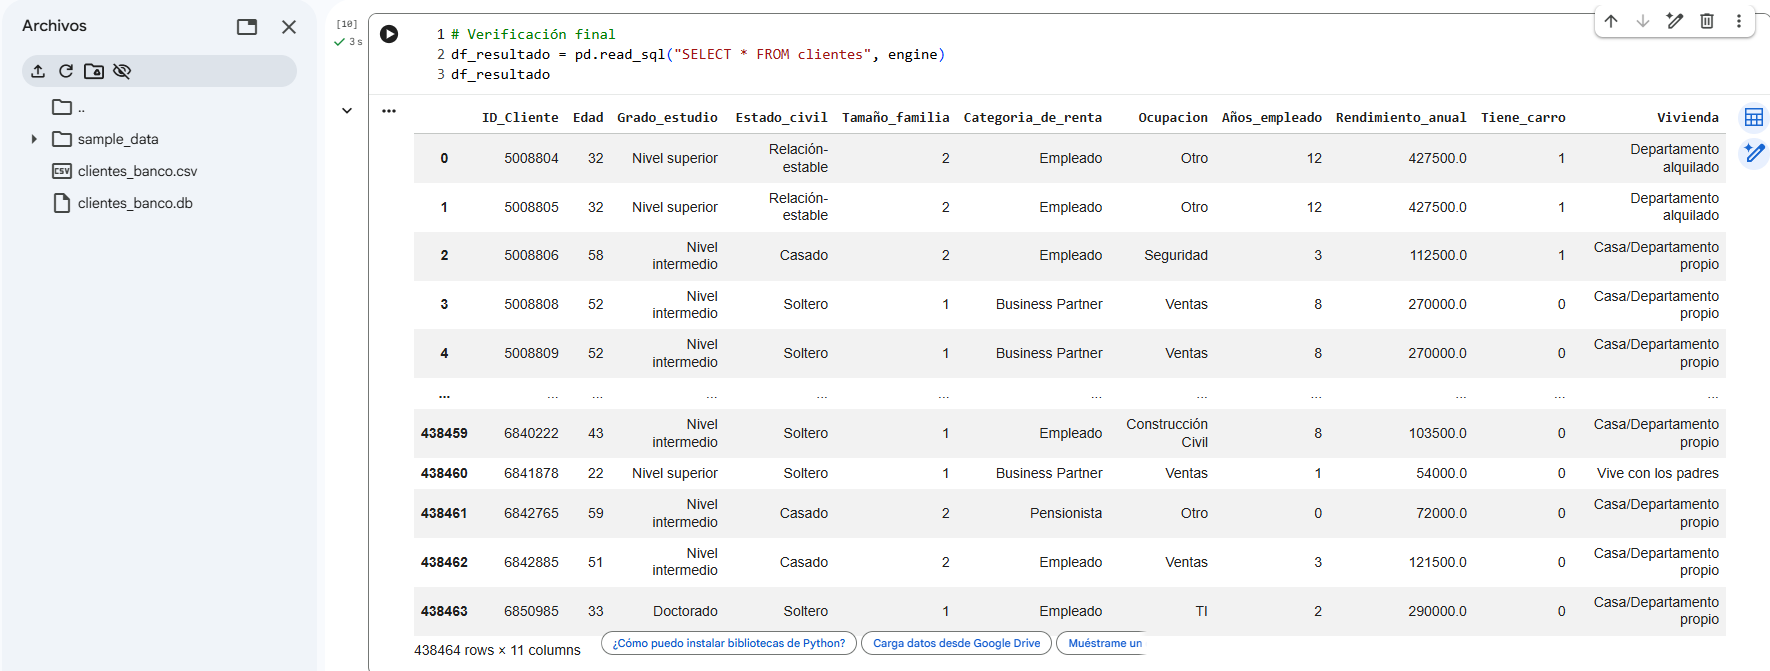Open output options ellipsis menu

[389, 111]
